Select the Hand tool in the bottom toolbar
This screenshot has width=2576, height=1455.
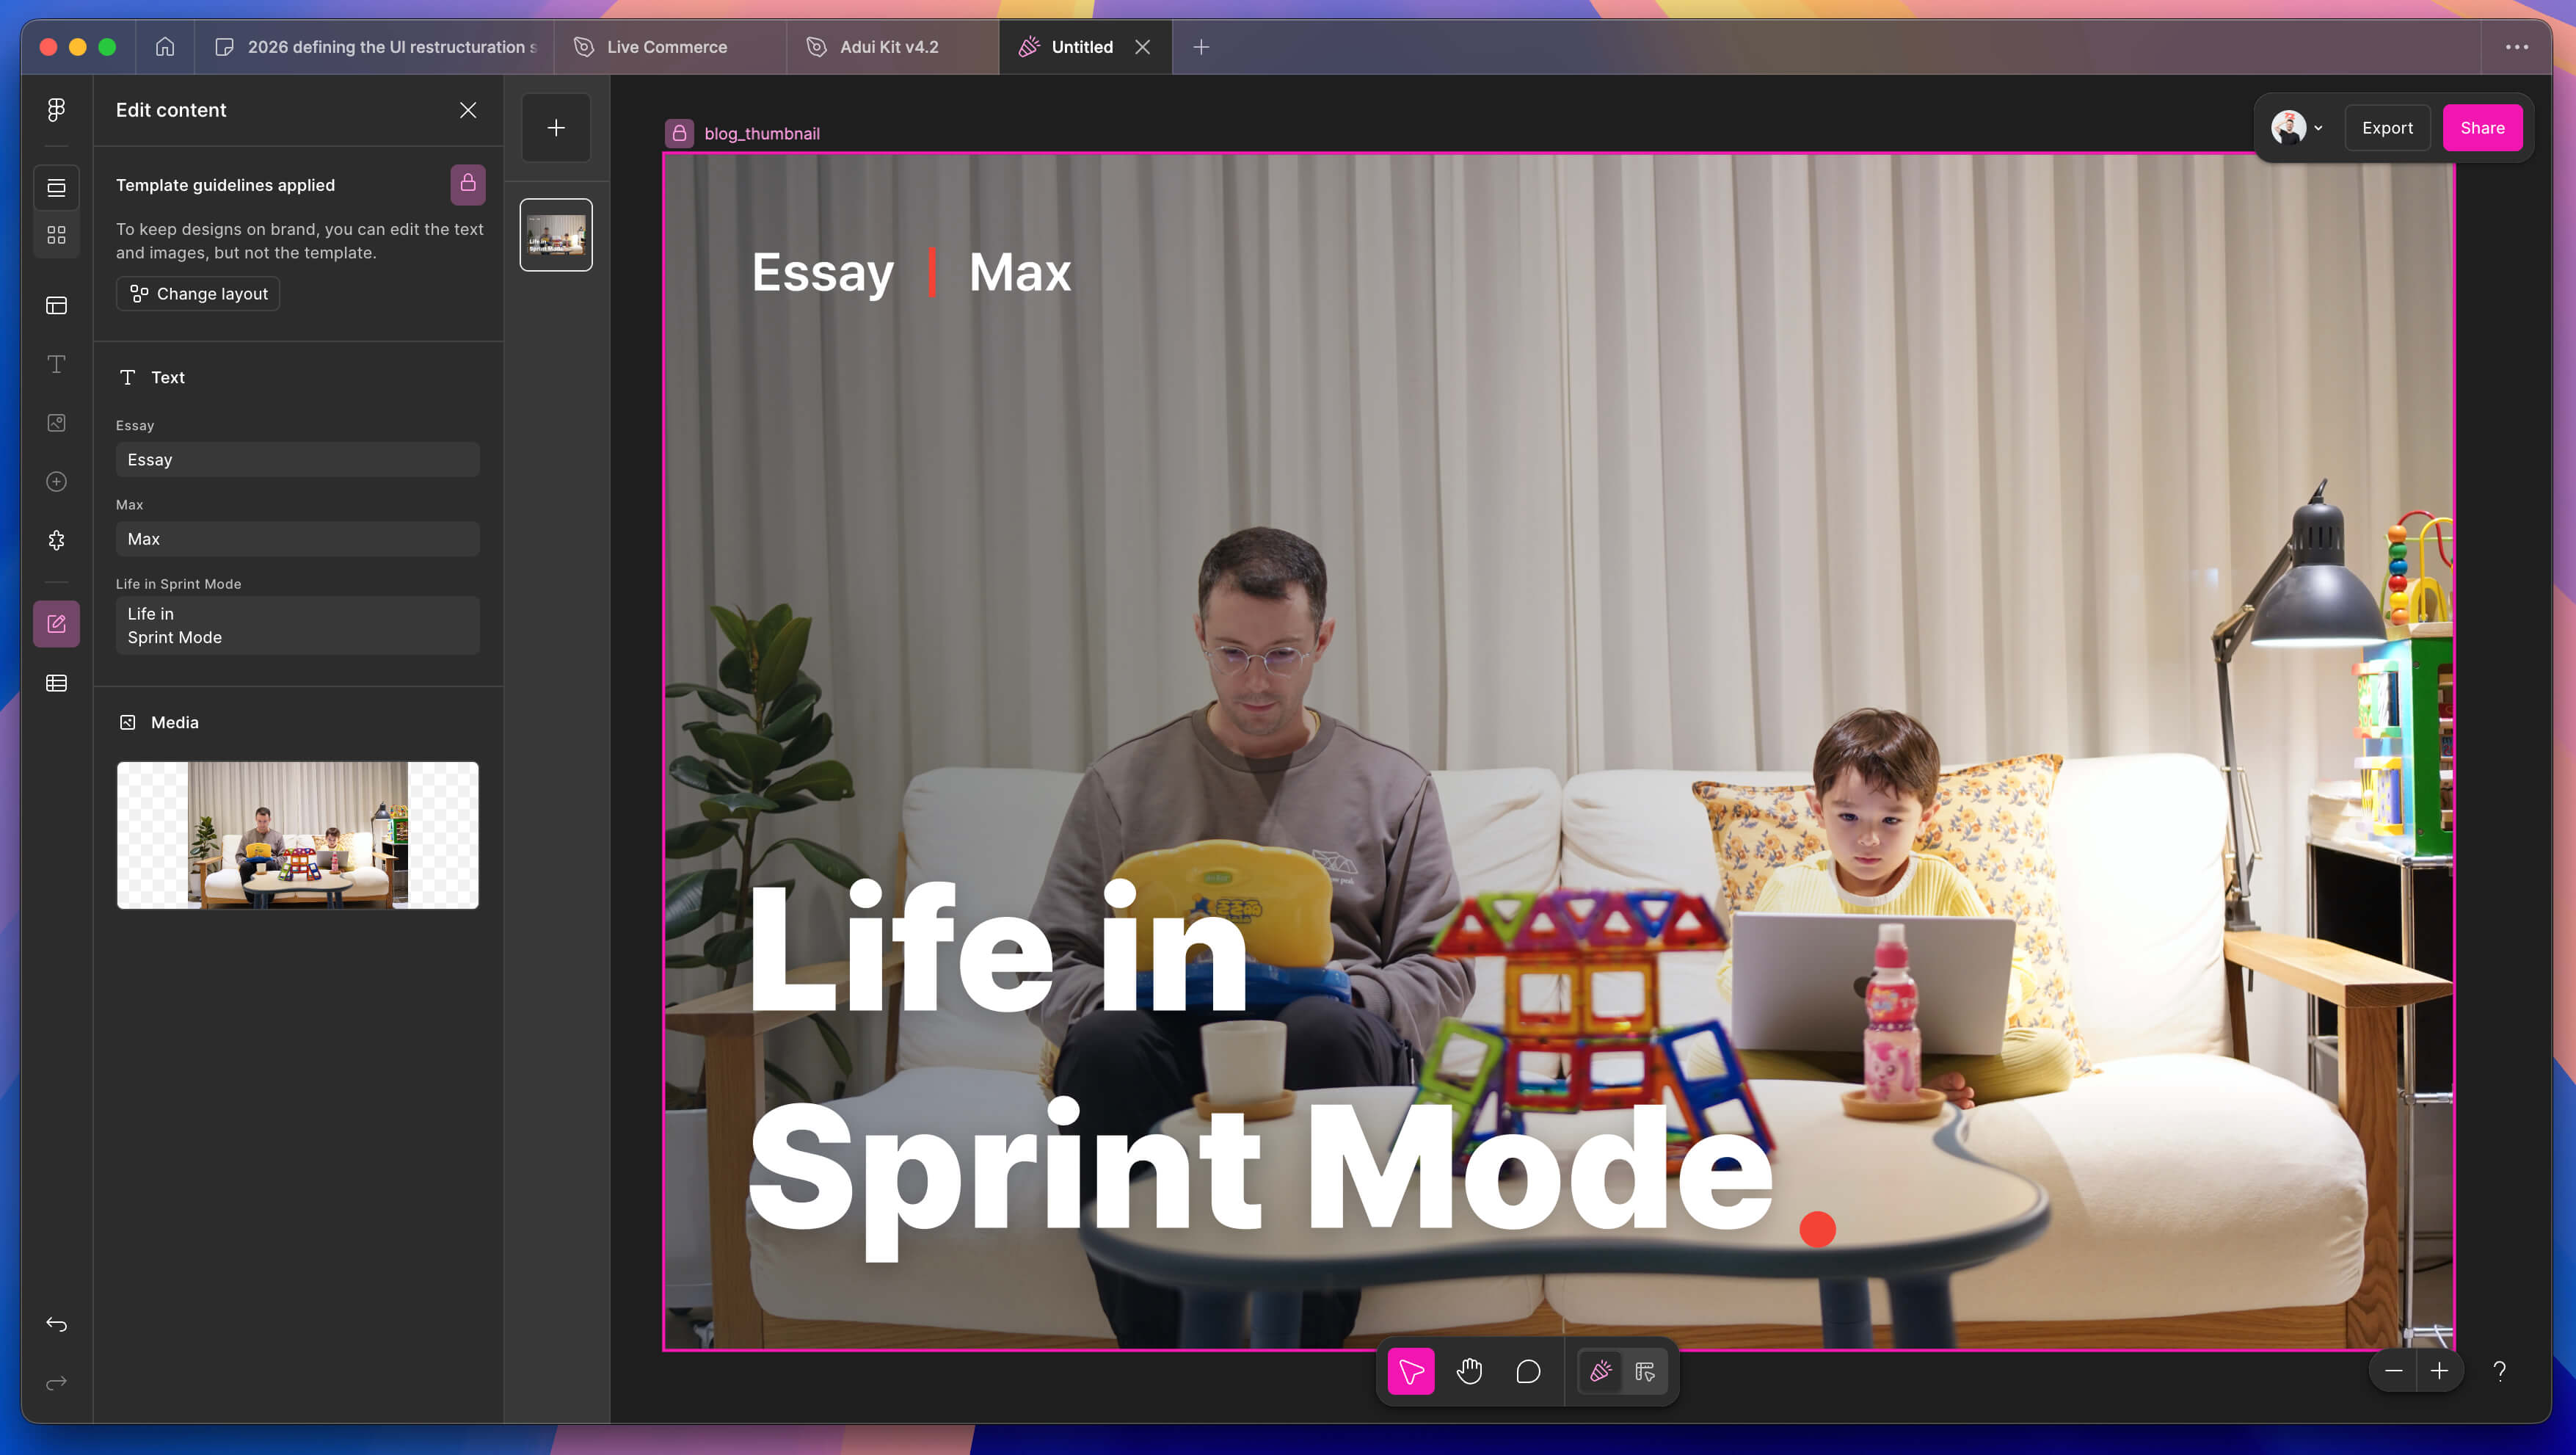(1469, 1371)
